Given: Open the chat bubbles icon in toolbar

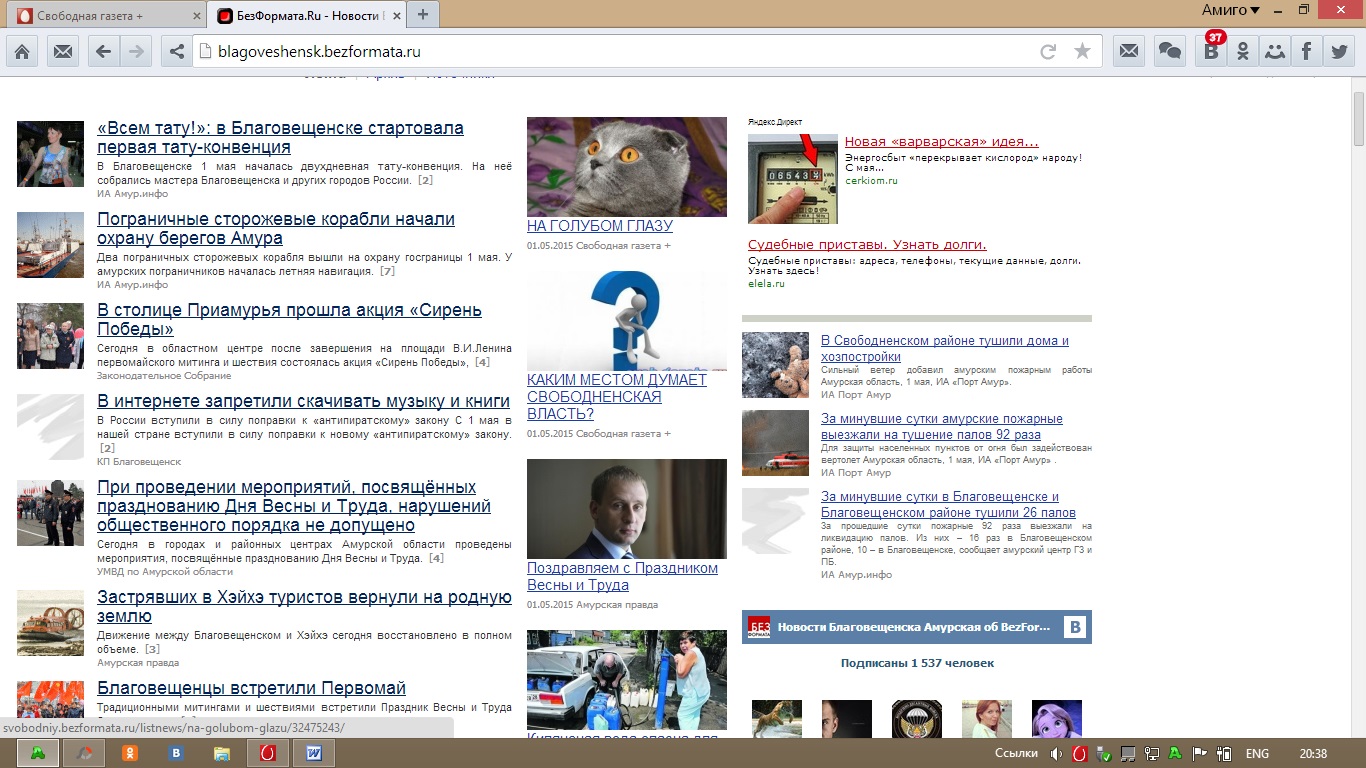Looking at the screenshot, I should (x=1169, y=52).
